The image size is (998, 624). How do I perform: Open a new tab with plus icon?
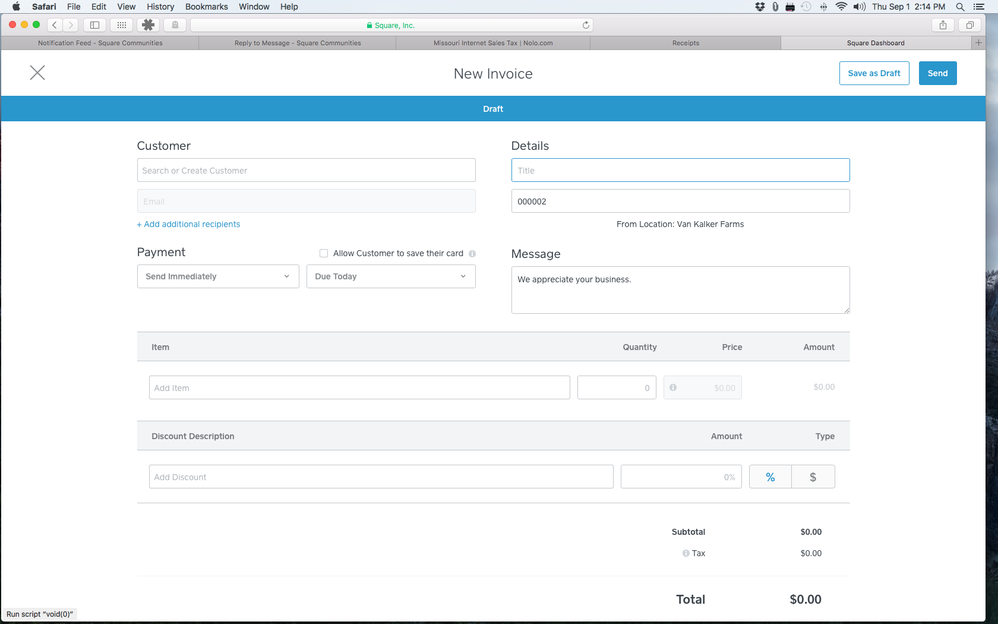(978, 43)
